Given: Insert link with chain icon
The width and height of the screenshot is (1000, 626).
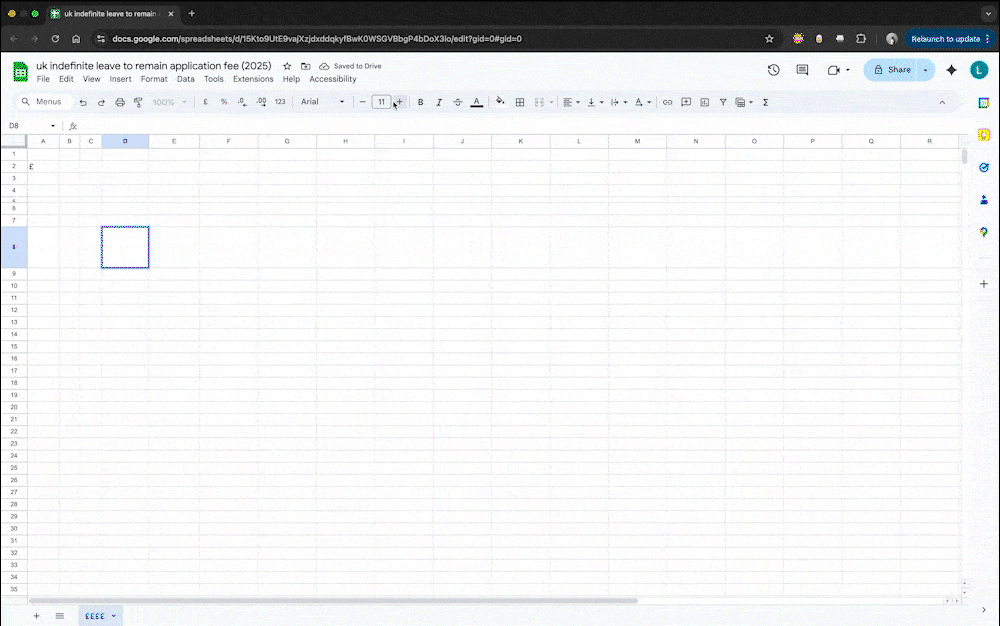Looking at the screenshot, I should click(x=667, y=102).
